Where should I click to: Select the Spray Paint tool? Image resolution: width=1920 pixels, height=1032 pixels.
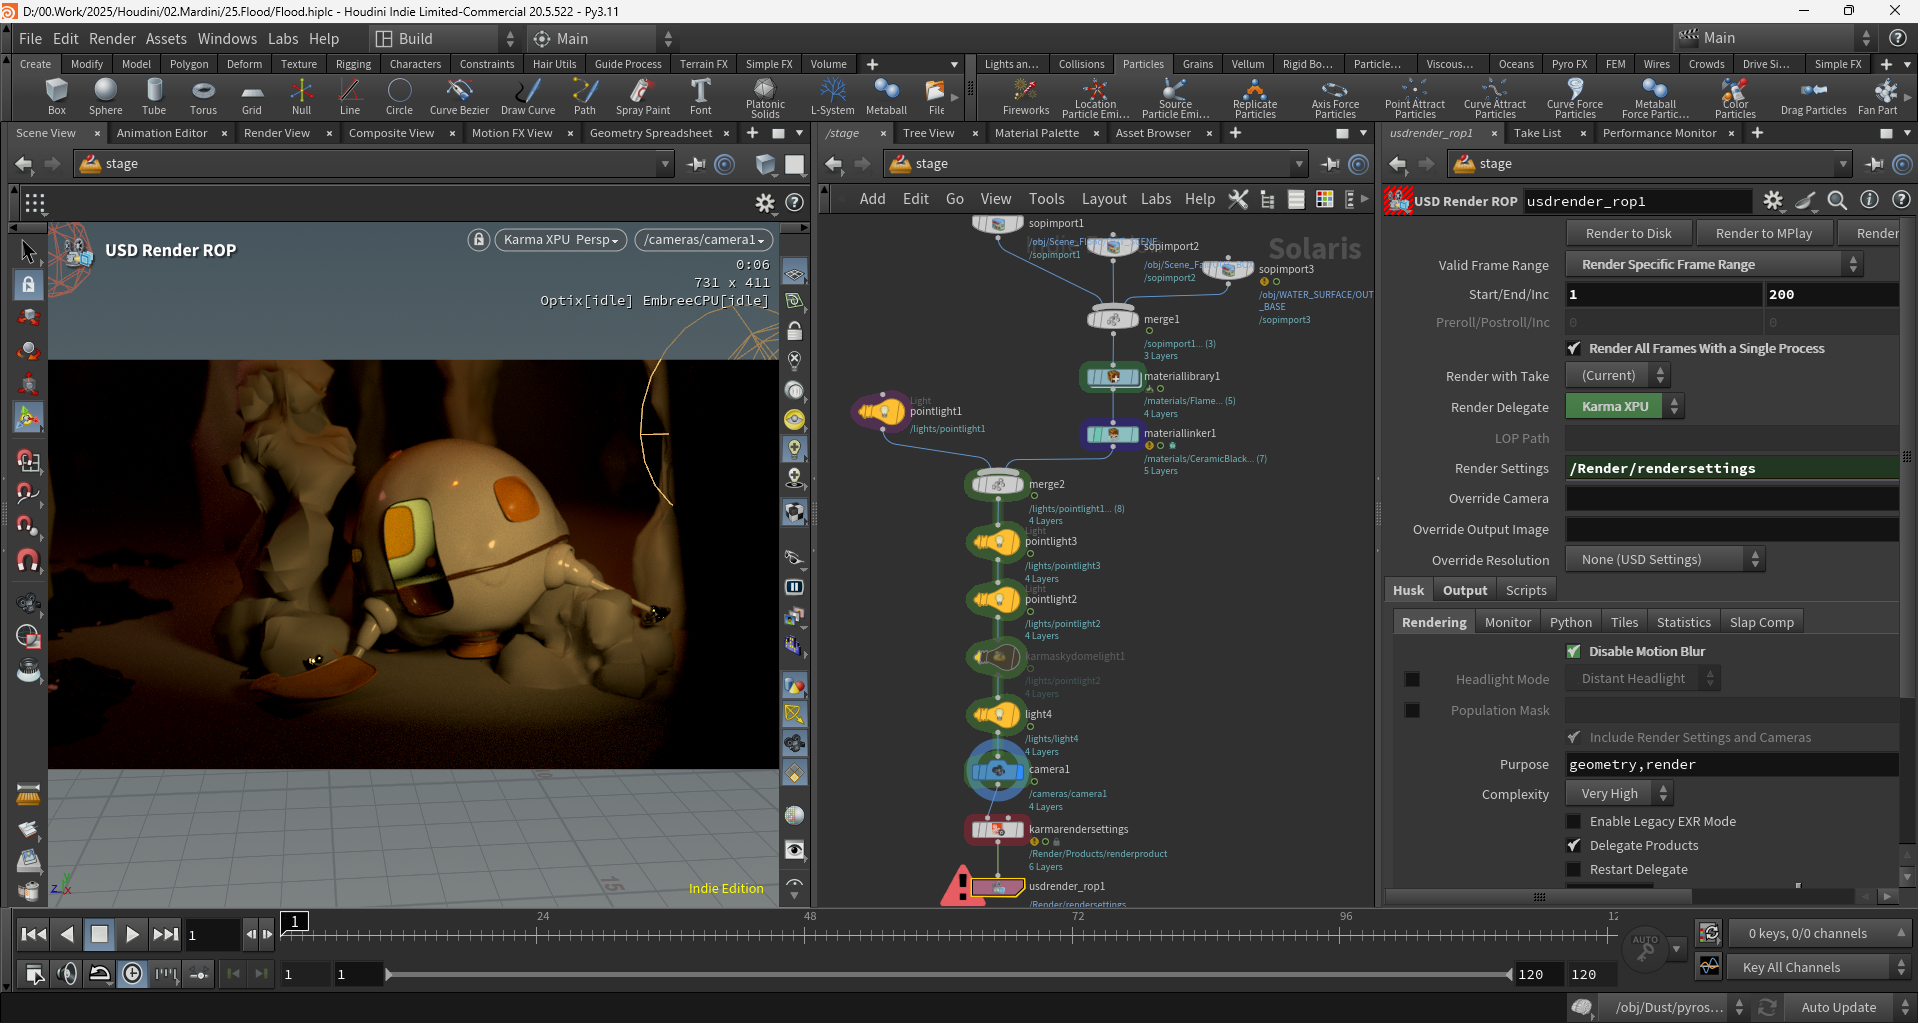tap(643, 97)
